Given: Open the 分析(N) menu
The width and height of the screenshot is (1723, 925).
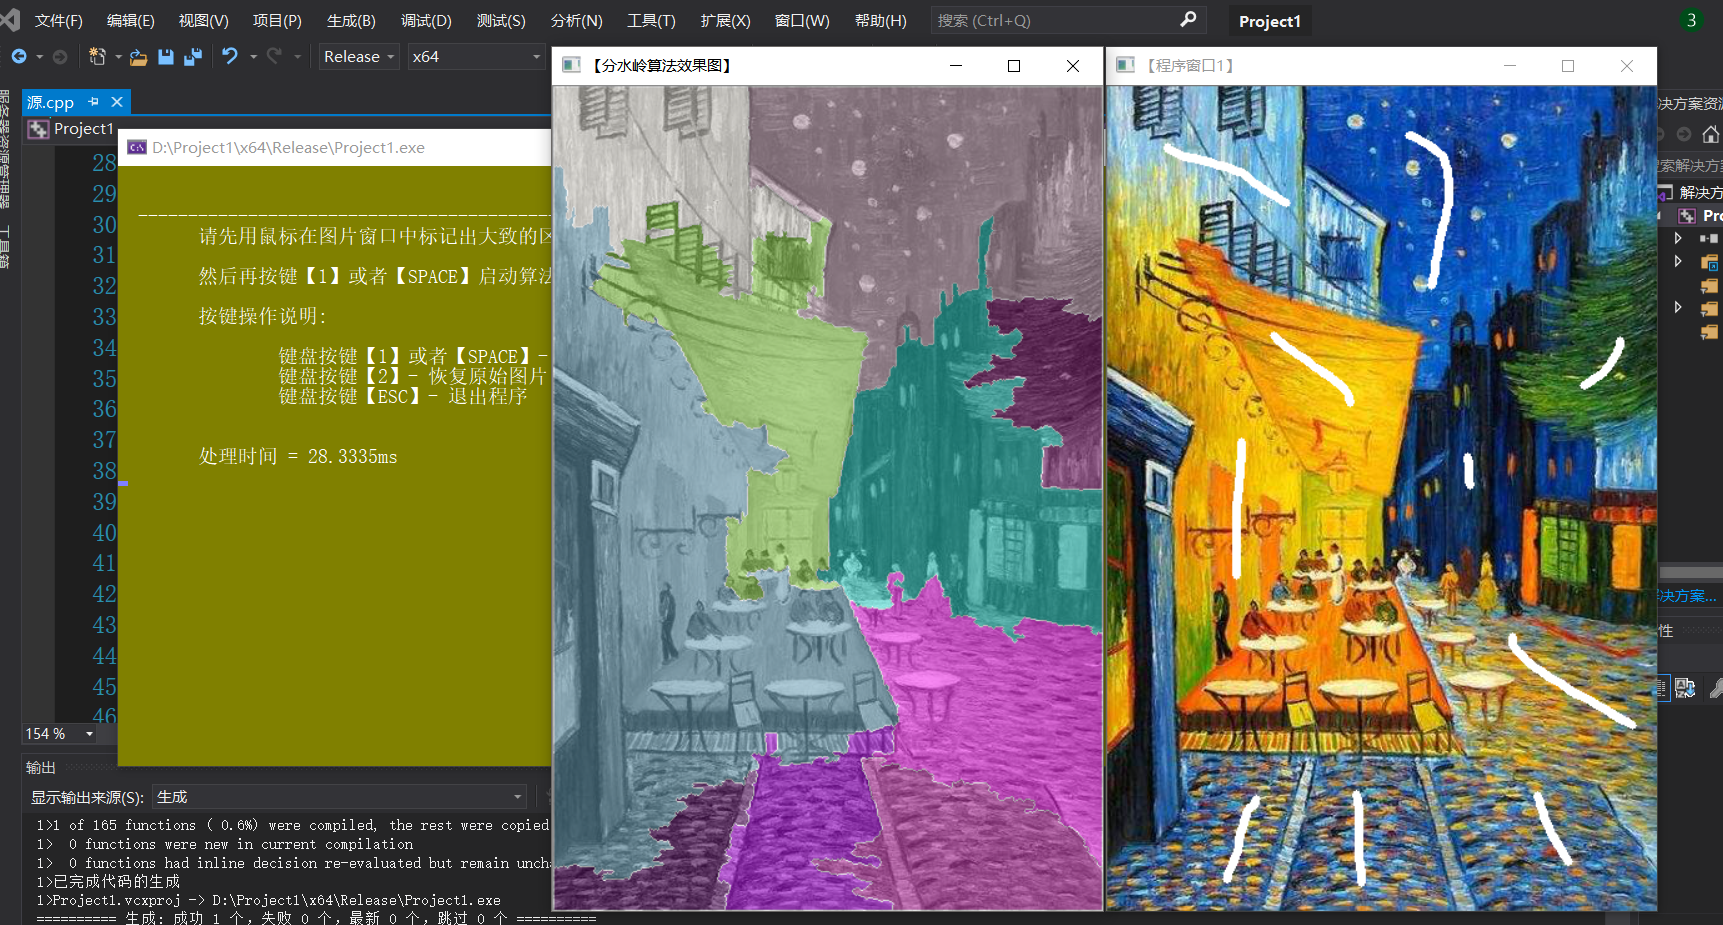Looking at the screenshot, I should click(x=576, y=20).
